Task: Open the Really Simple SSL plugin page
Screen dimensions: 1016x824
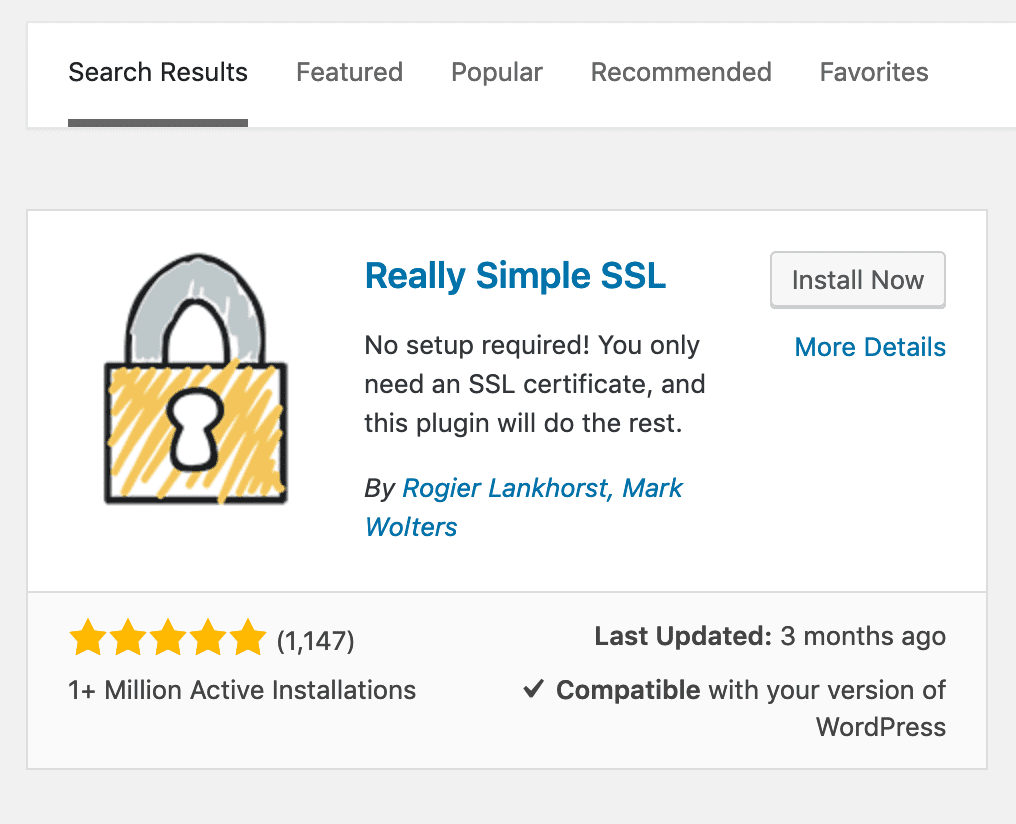Action: click(515, 275)
